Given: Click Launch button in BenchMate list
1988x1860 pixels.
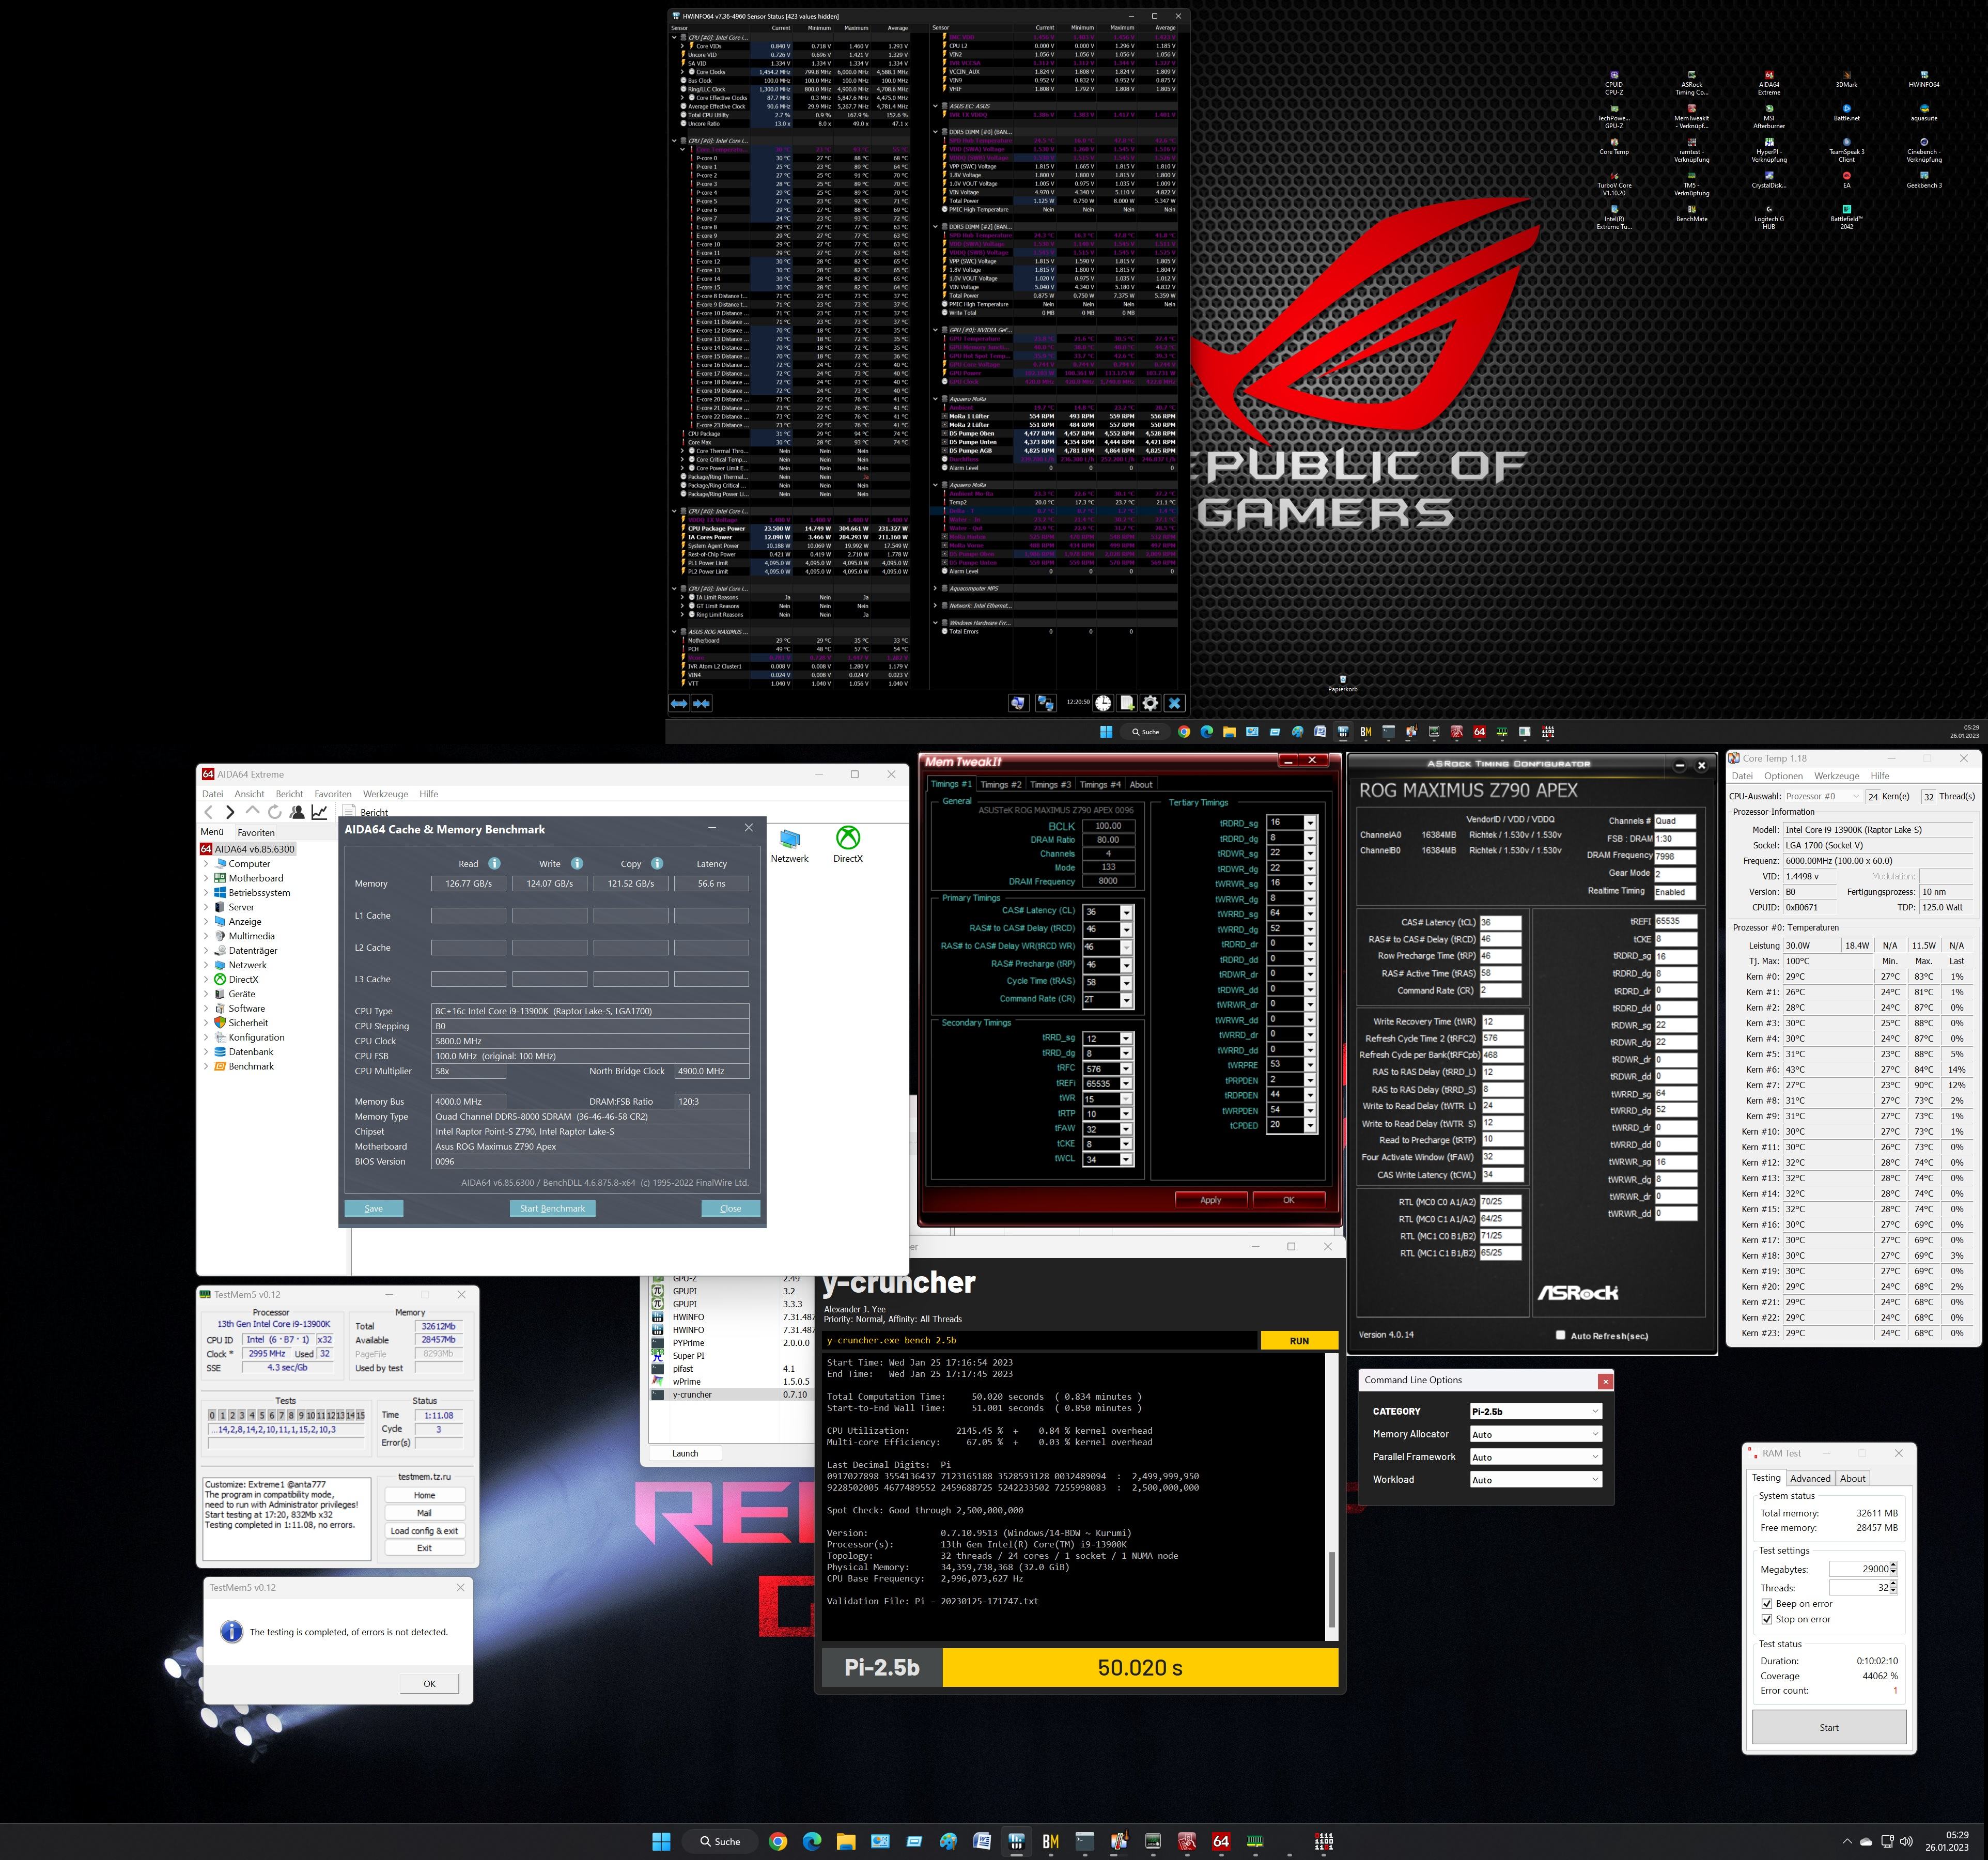Looking at the screenshot, I should (685, 1453).
